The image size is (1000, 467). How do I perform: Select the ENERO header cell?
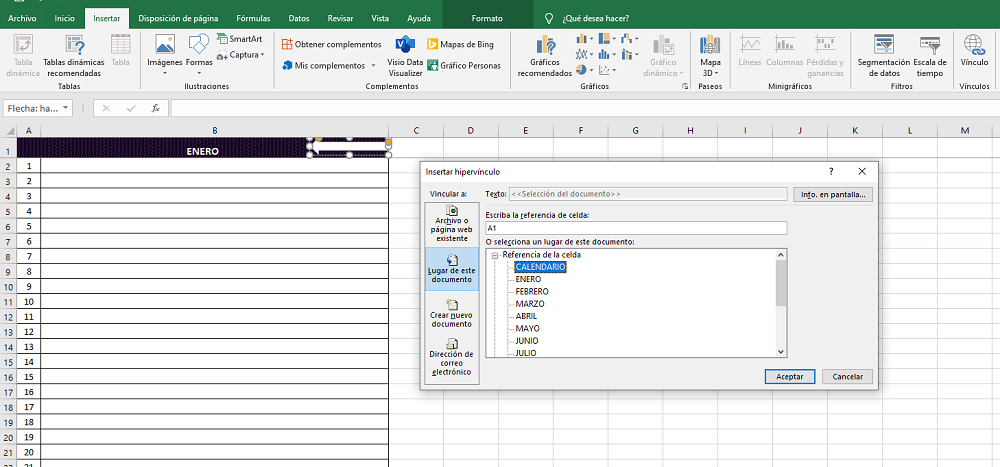[x=202, y=152]
